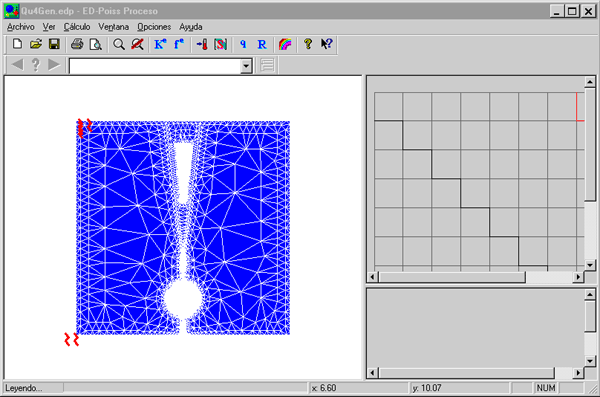Activate the context help arrow icon
The image size is (600, 397).
click(x=326, y=44)
